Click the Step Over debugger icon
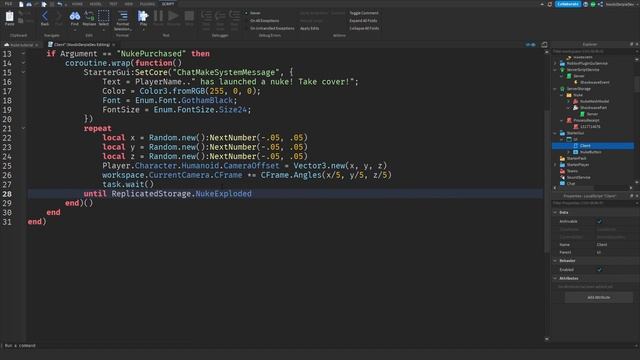 tap(220, 16)
